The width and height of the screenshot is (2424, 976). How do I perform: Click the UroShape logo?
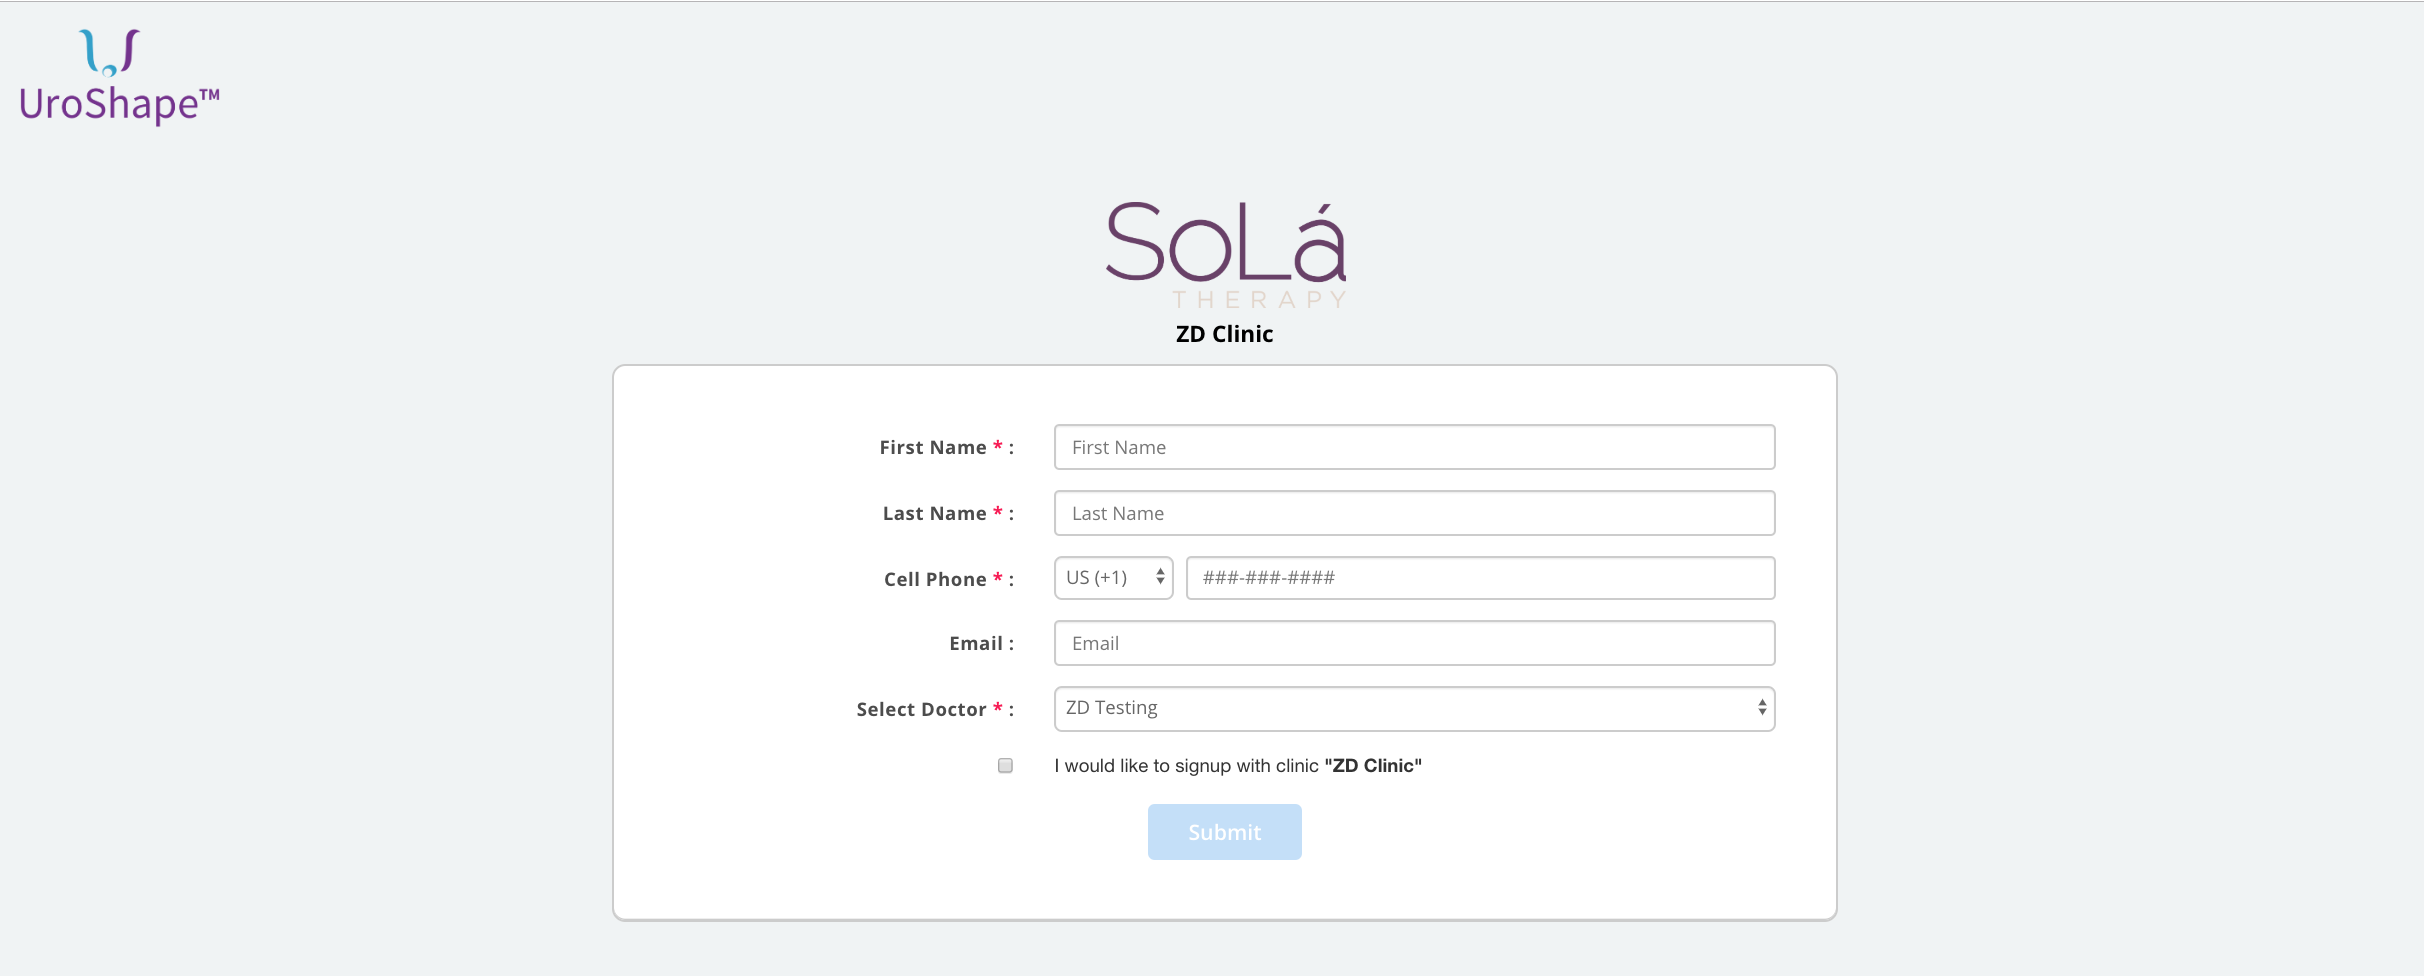click(x=119, y=77)
